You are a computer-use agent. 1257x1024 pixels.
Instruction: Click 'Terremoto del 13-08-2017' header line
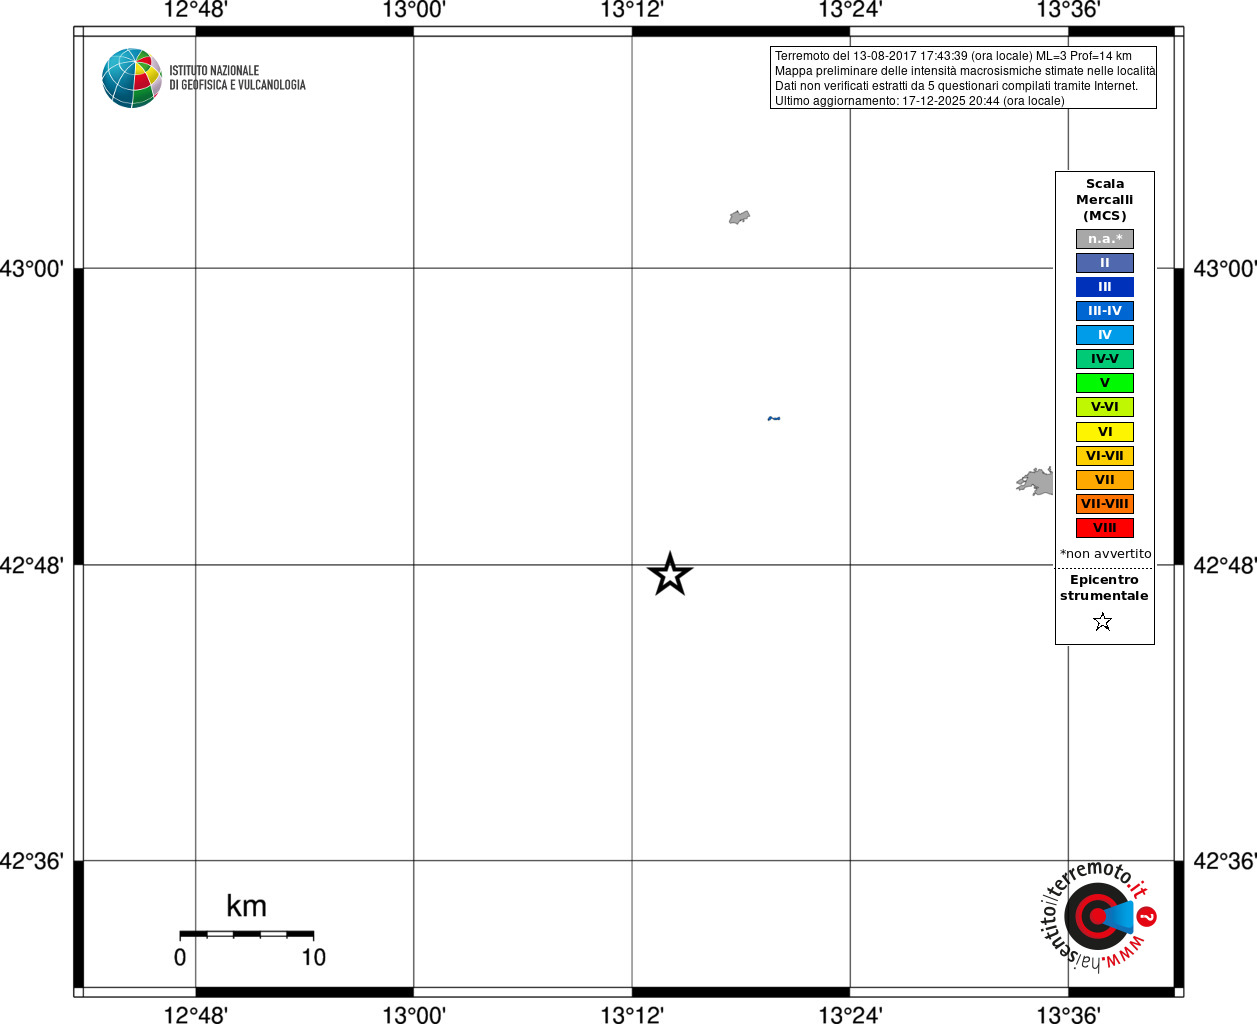953,56
